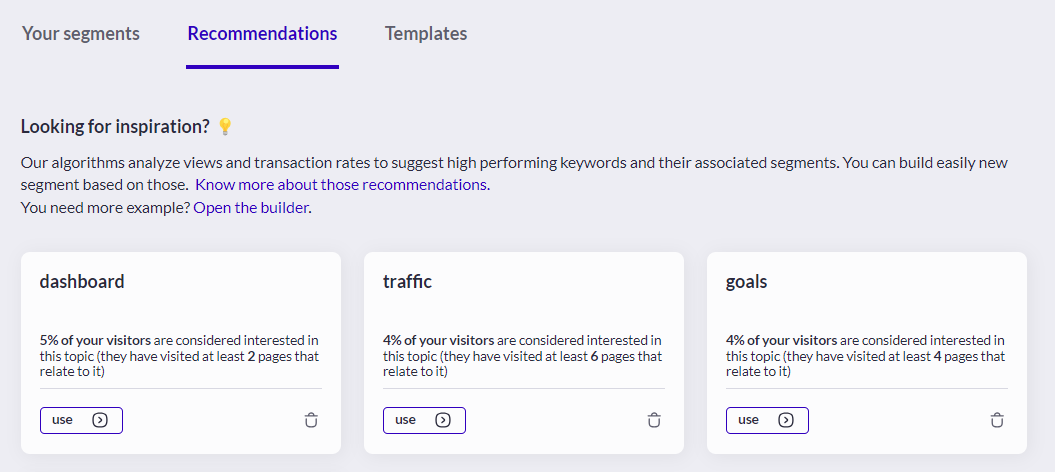Click the Looking for inspiration heading
This screenshot has width=1055, height=472.
pos(116,126)
